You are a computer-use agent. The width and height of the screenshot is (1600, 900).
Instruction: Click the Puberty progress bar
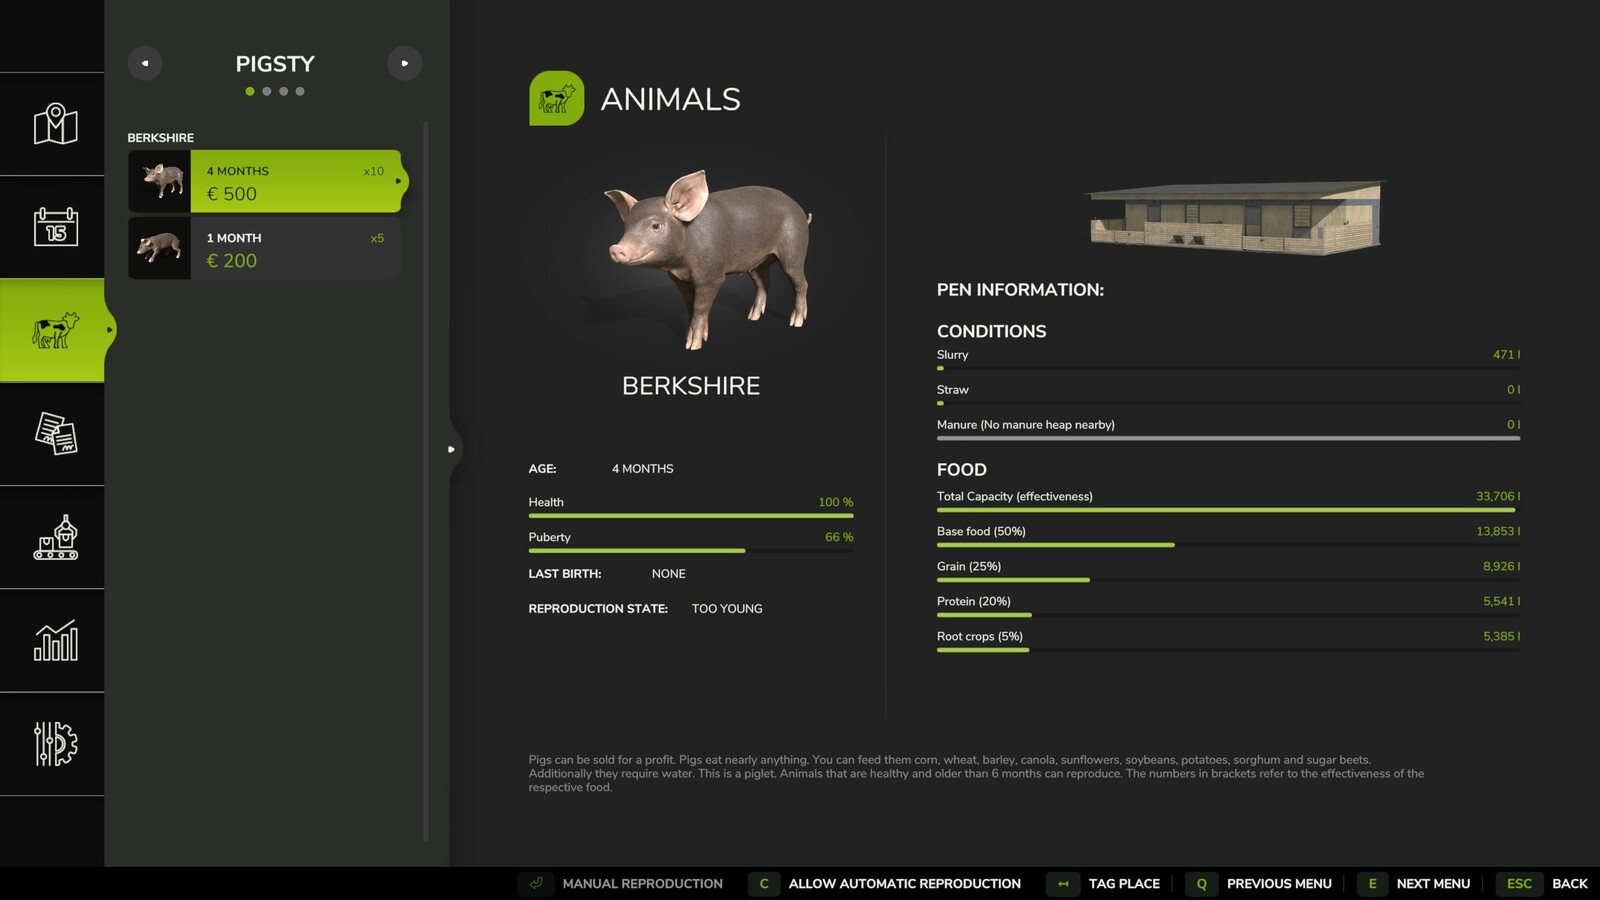click(x=690, y=550)
